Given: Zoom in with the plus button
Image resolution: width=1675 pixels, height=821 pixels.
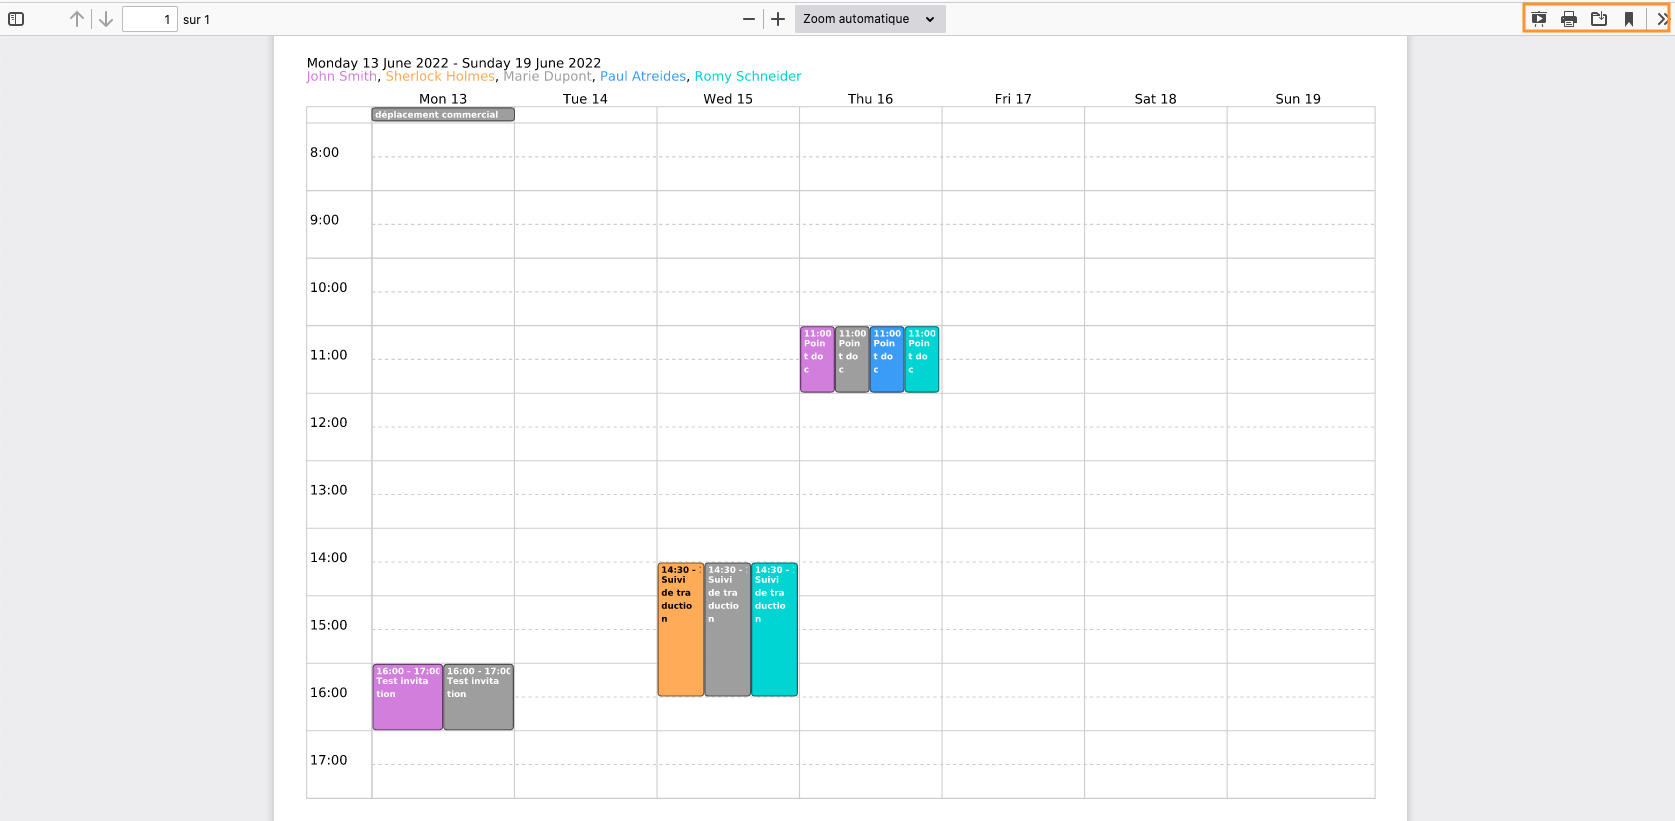Looking at the screenshot, I should (x=778, y=19).
